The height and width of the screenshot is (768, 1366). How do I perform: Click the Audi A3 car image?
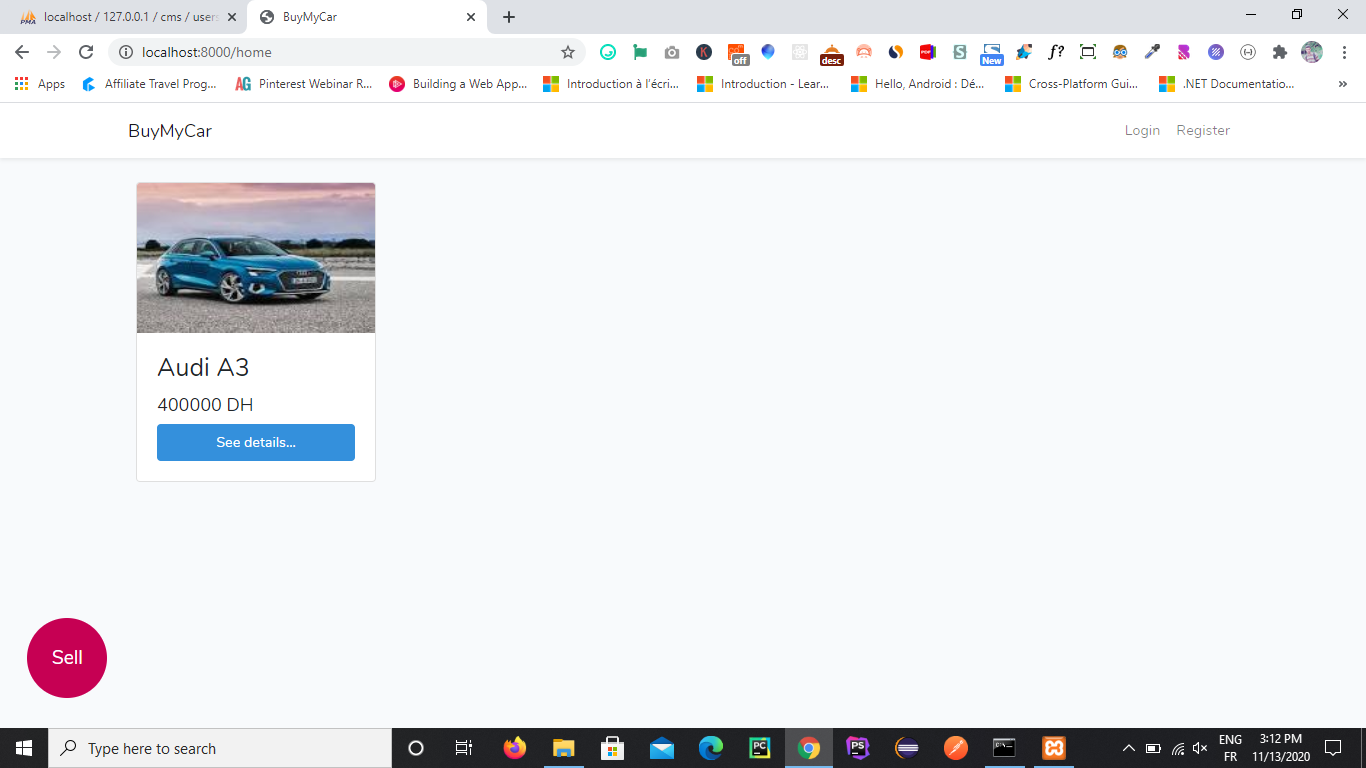point(256,258)
